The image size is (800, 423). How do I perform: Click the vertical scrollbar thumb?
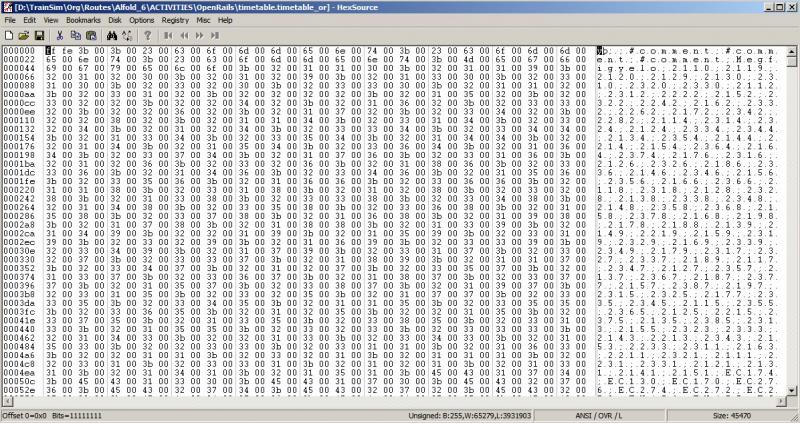tap(791, 62)
